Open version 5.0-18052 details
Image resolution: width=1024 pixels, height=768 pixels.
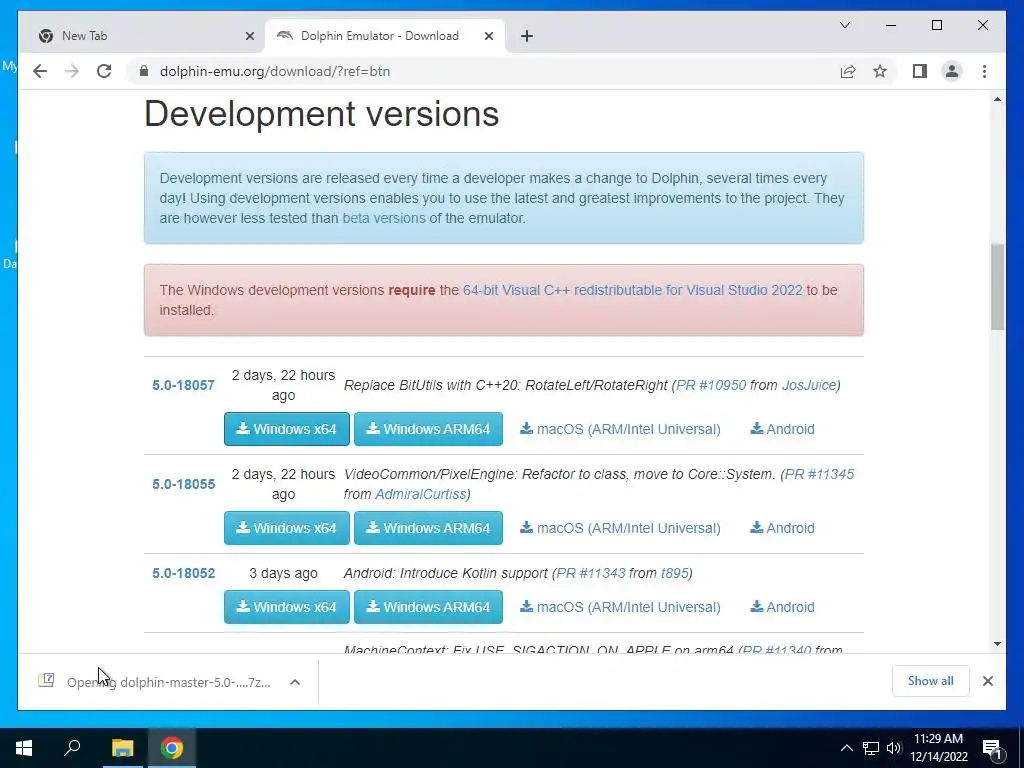(x=184, y=573)
